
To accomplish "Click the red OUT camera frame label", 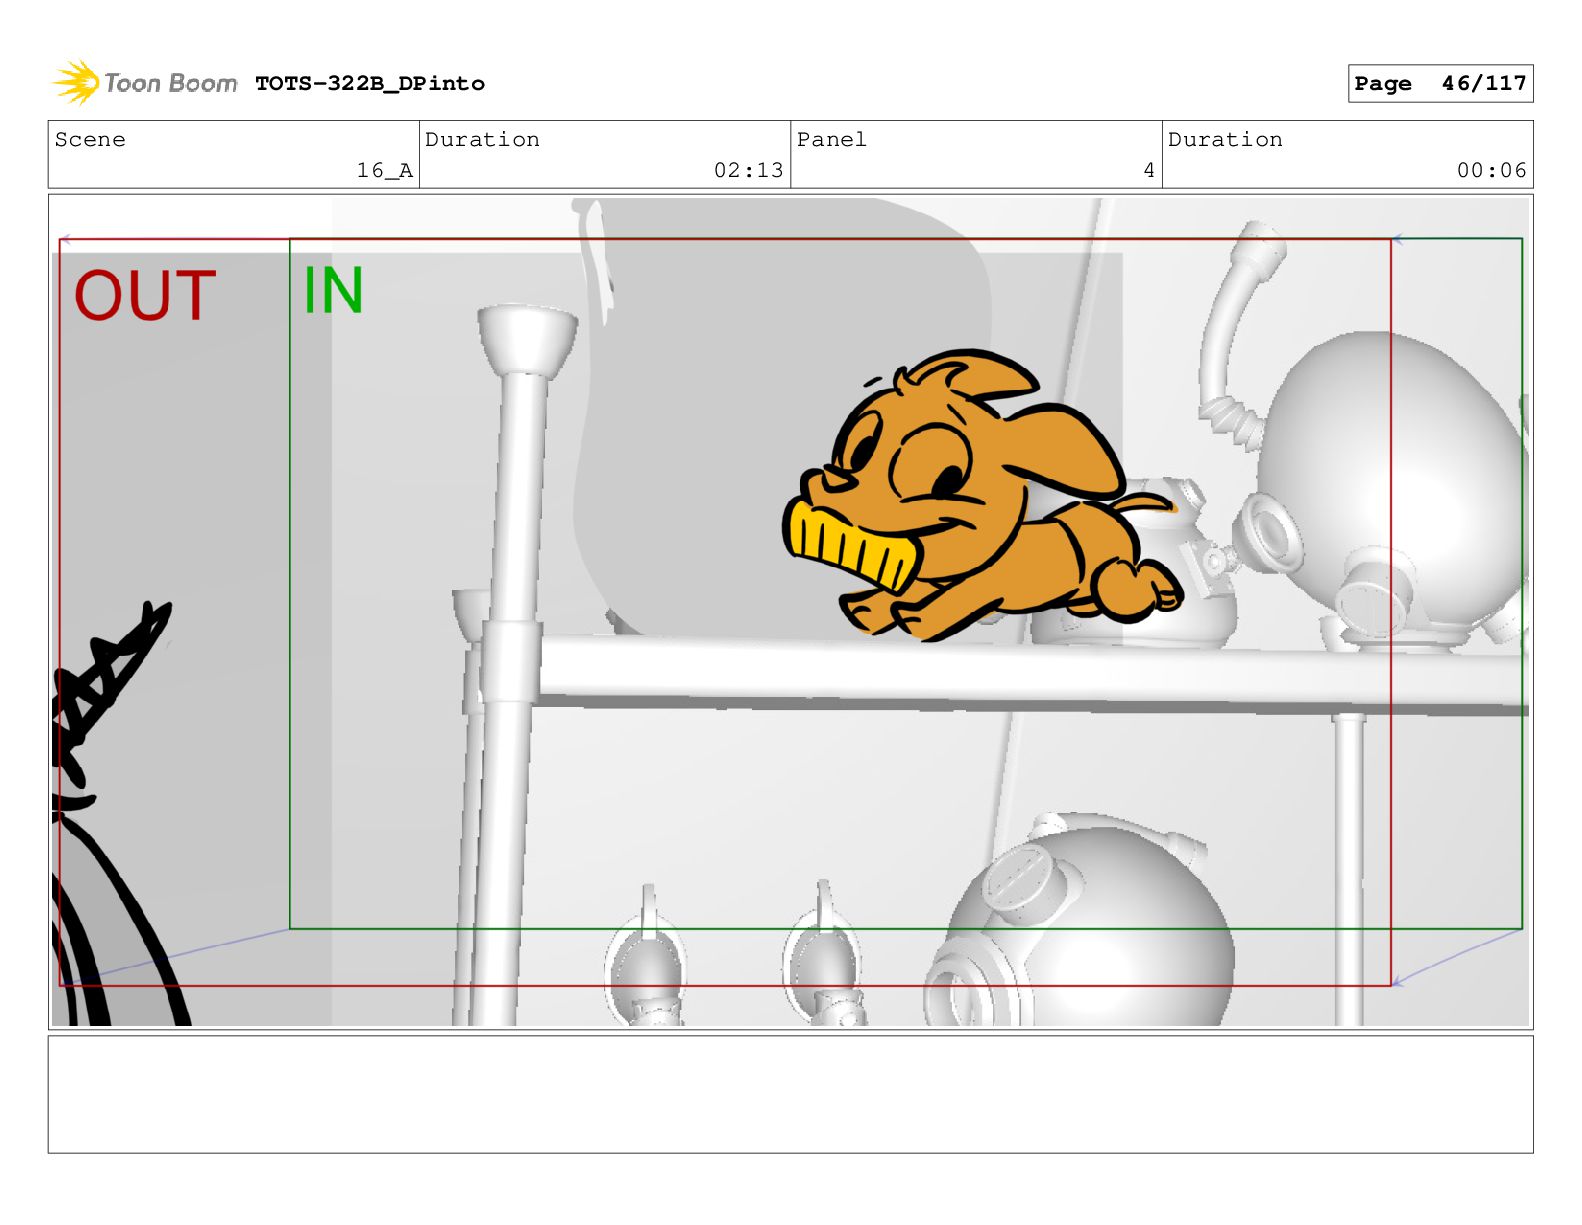I will [145, 296].
